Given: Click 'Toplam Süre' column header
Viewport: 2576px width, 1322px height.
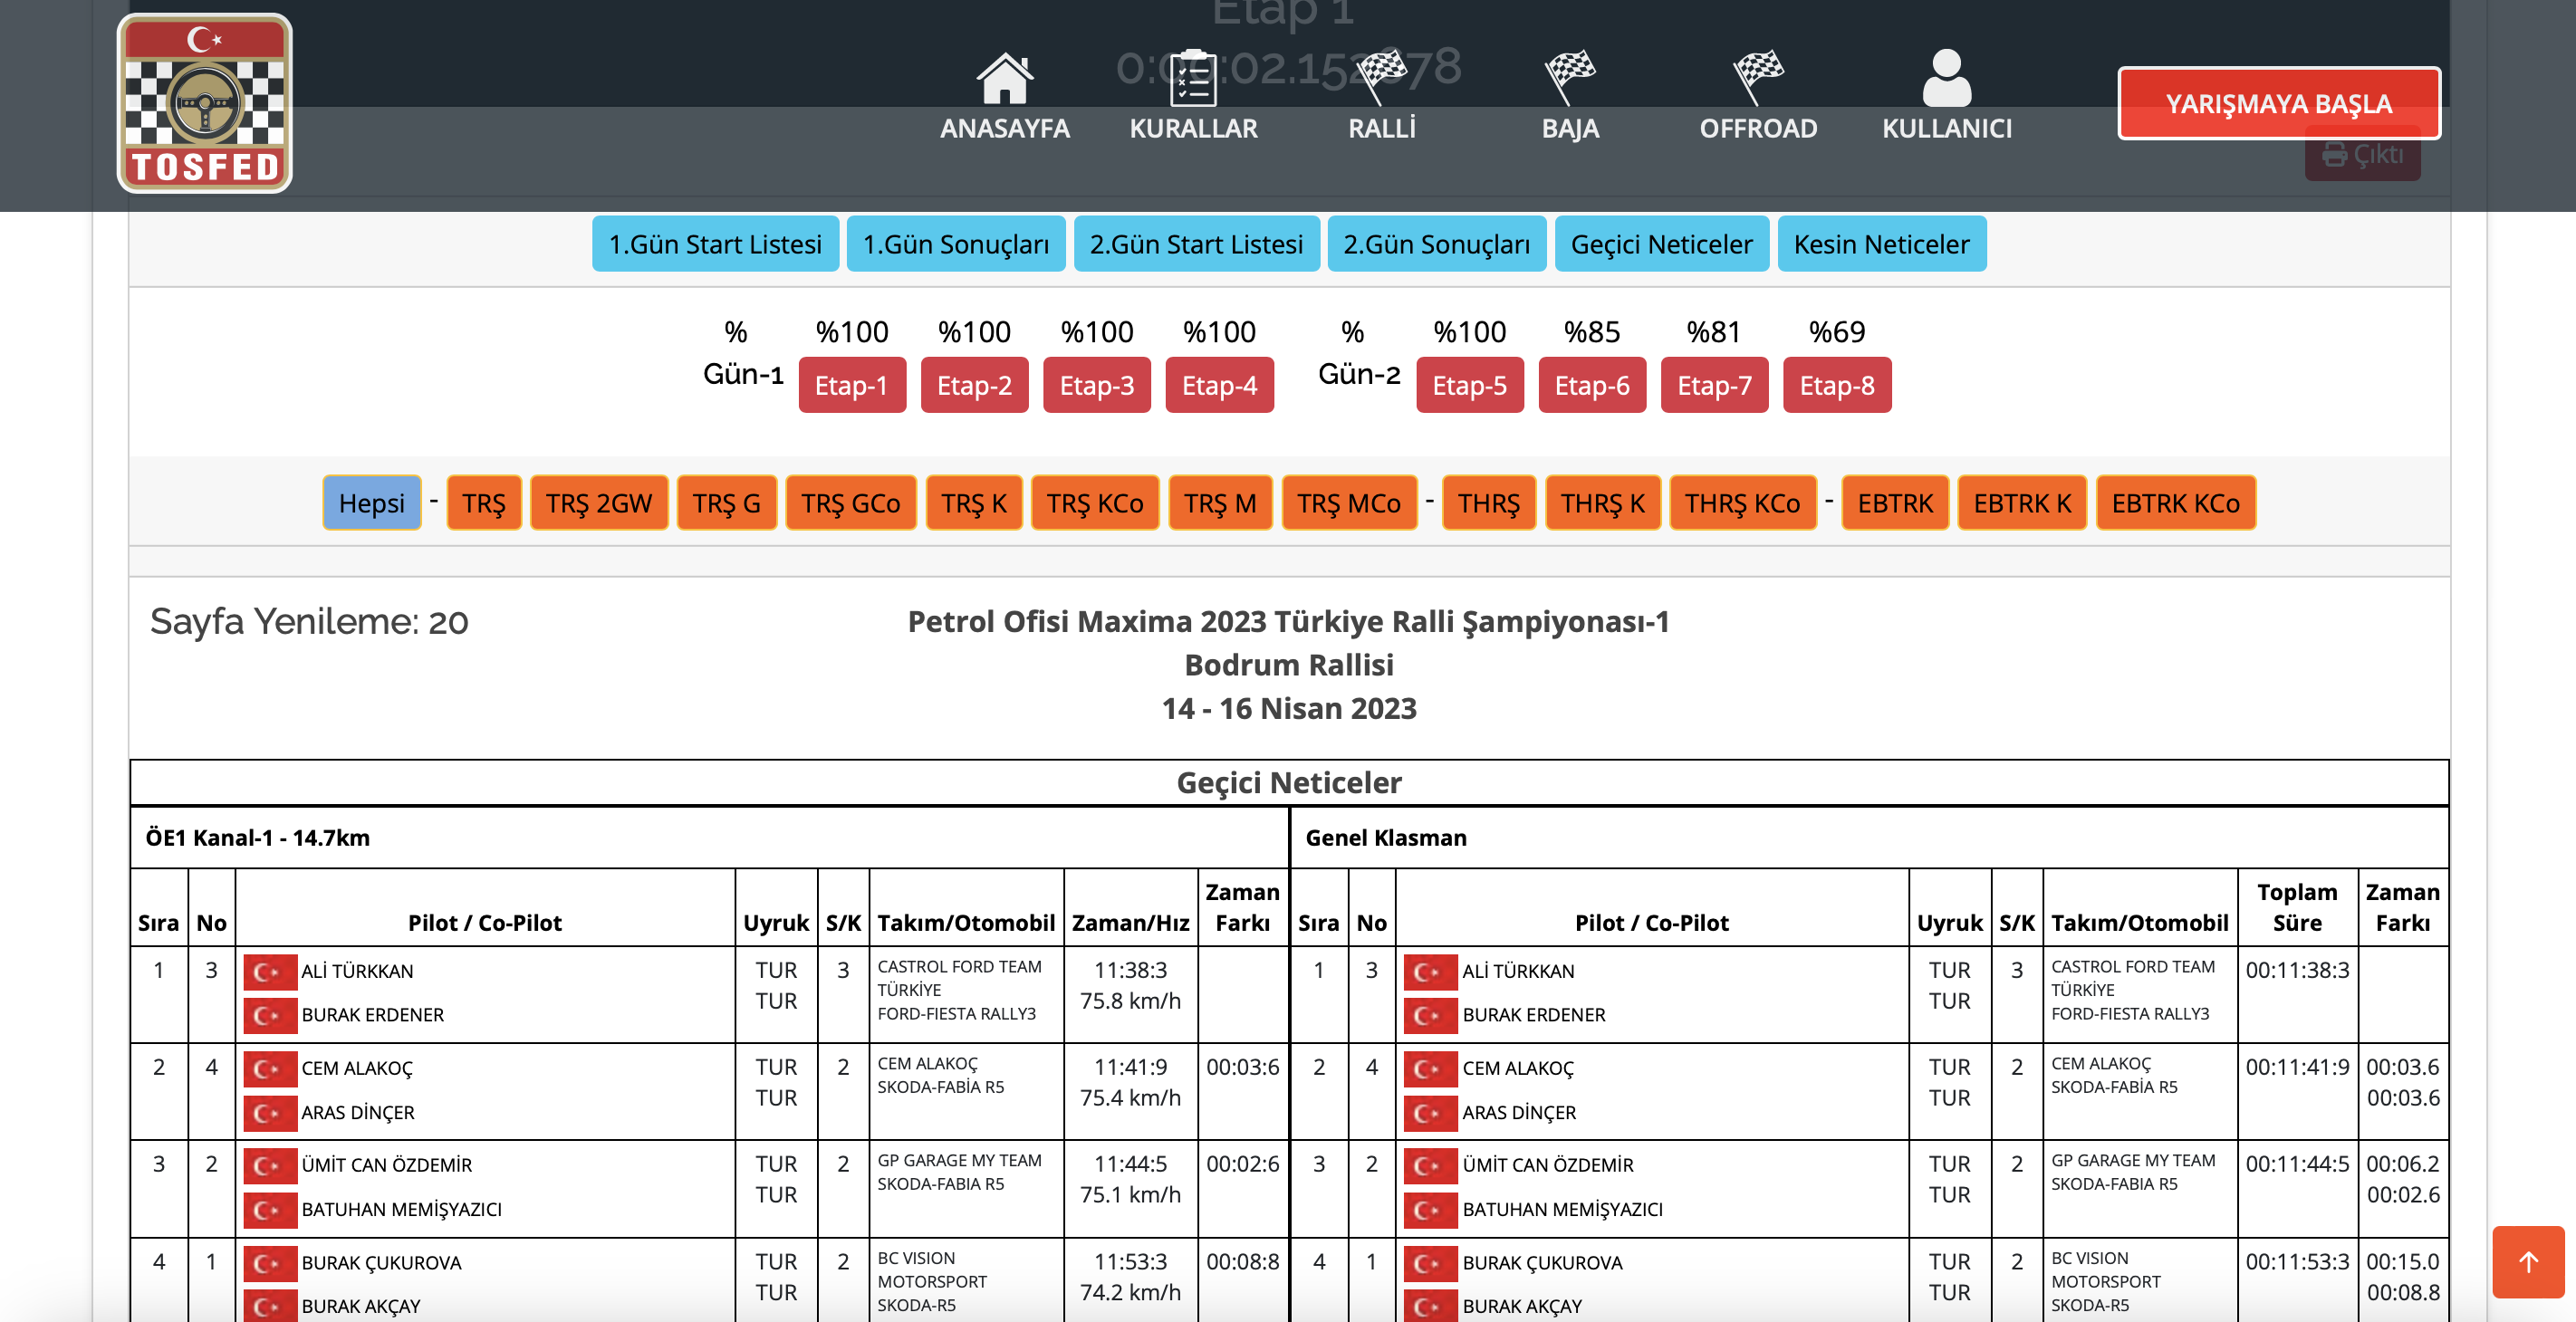Looking at the screenshot, I should click(2297, 907).
